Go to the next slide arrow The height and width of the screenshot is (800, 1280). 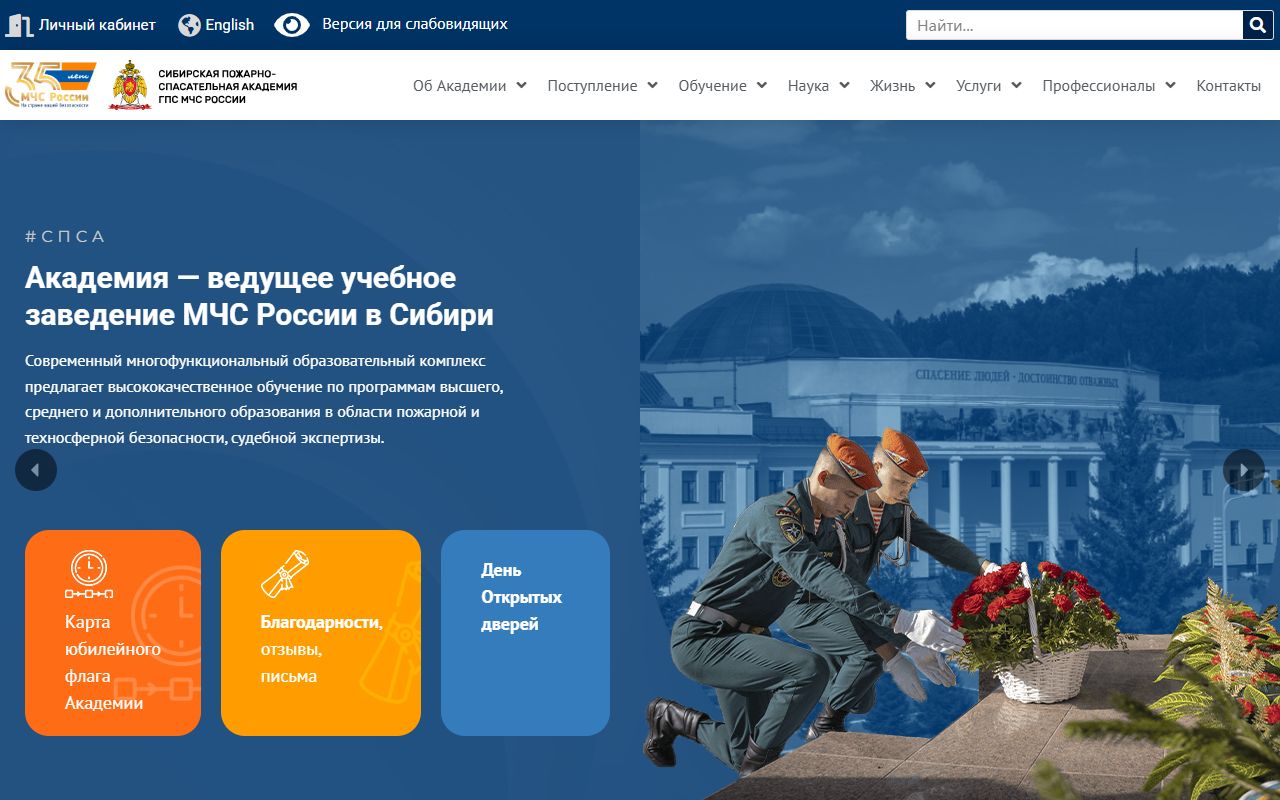pyautogui.click(x=1244, y=470)
